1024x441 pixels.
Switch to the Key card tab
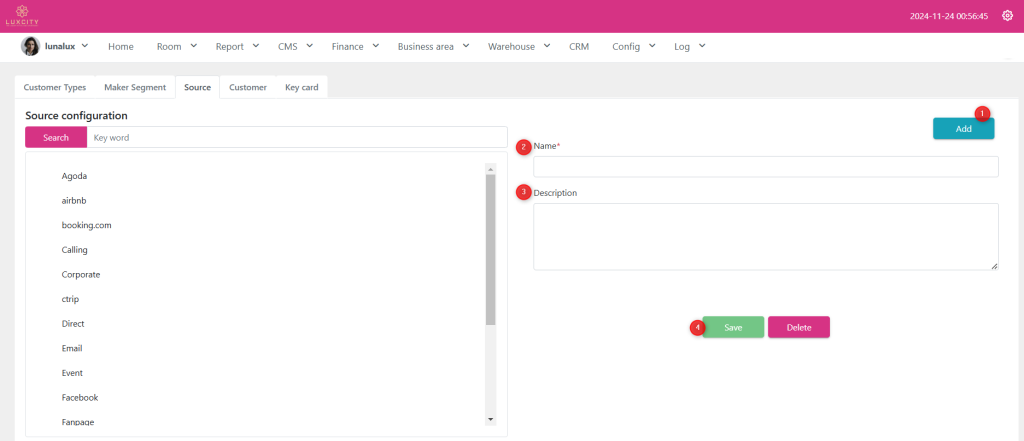(x=301, y=87)
